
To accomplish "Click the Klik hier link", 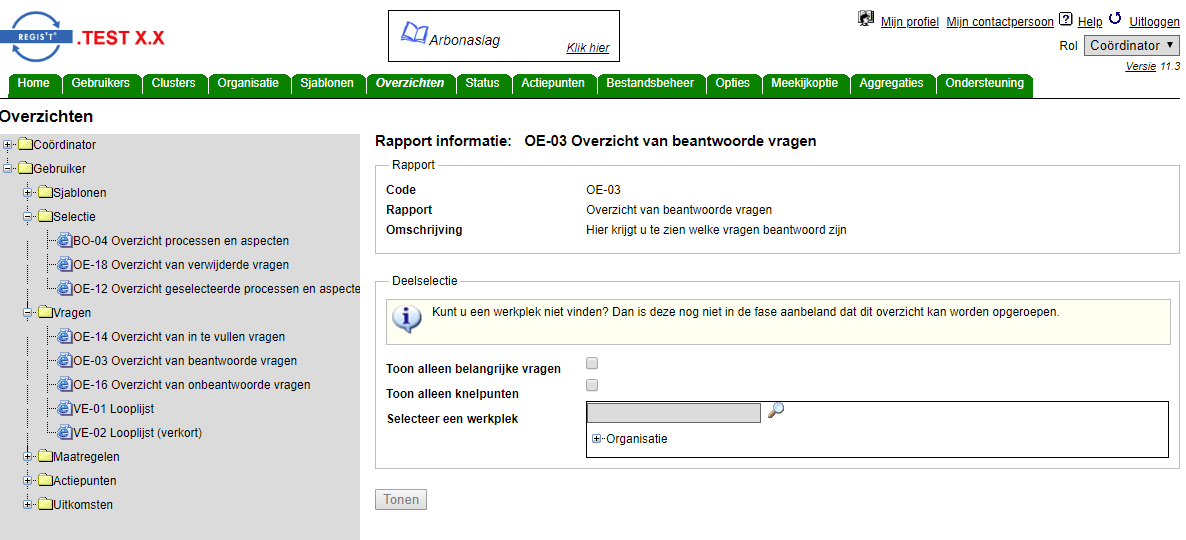I will click(x=588, y=48).
